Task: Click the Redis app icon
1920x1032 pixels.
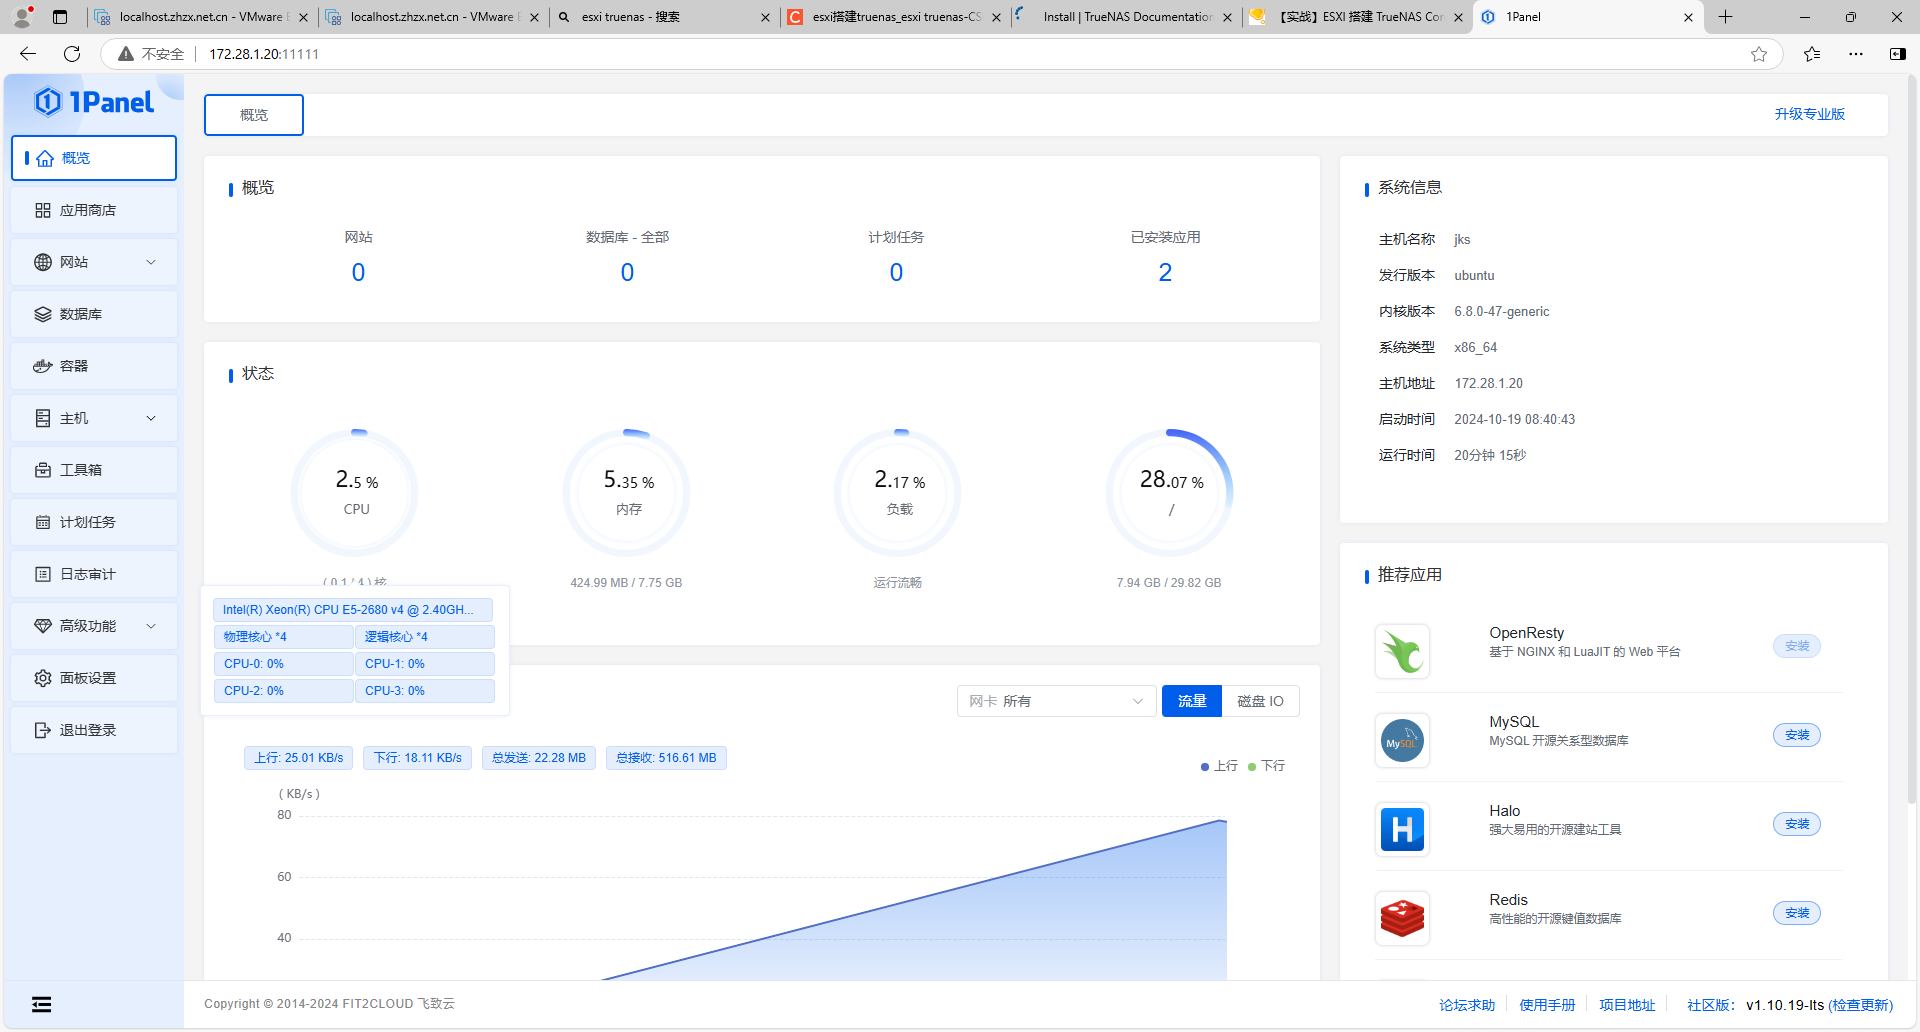Action: point(1402,918)
